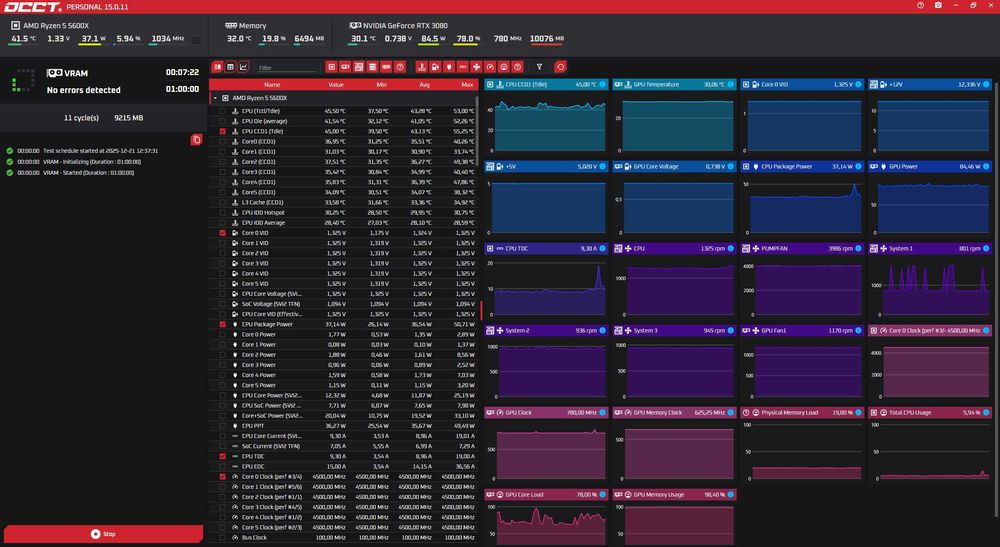
Task: Click the GPU Memory Usage graph title
Action: (658, 495)
